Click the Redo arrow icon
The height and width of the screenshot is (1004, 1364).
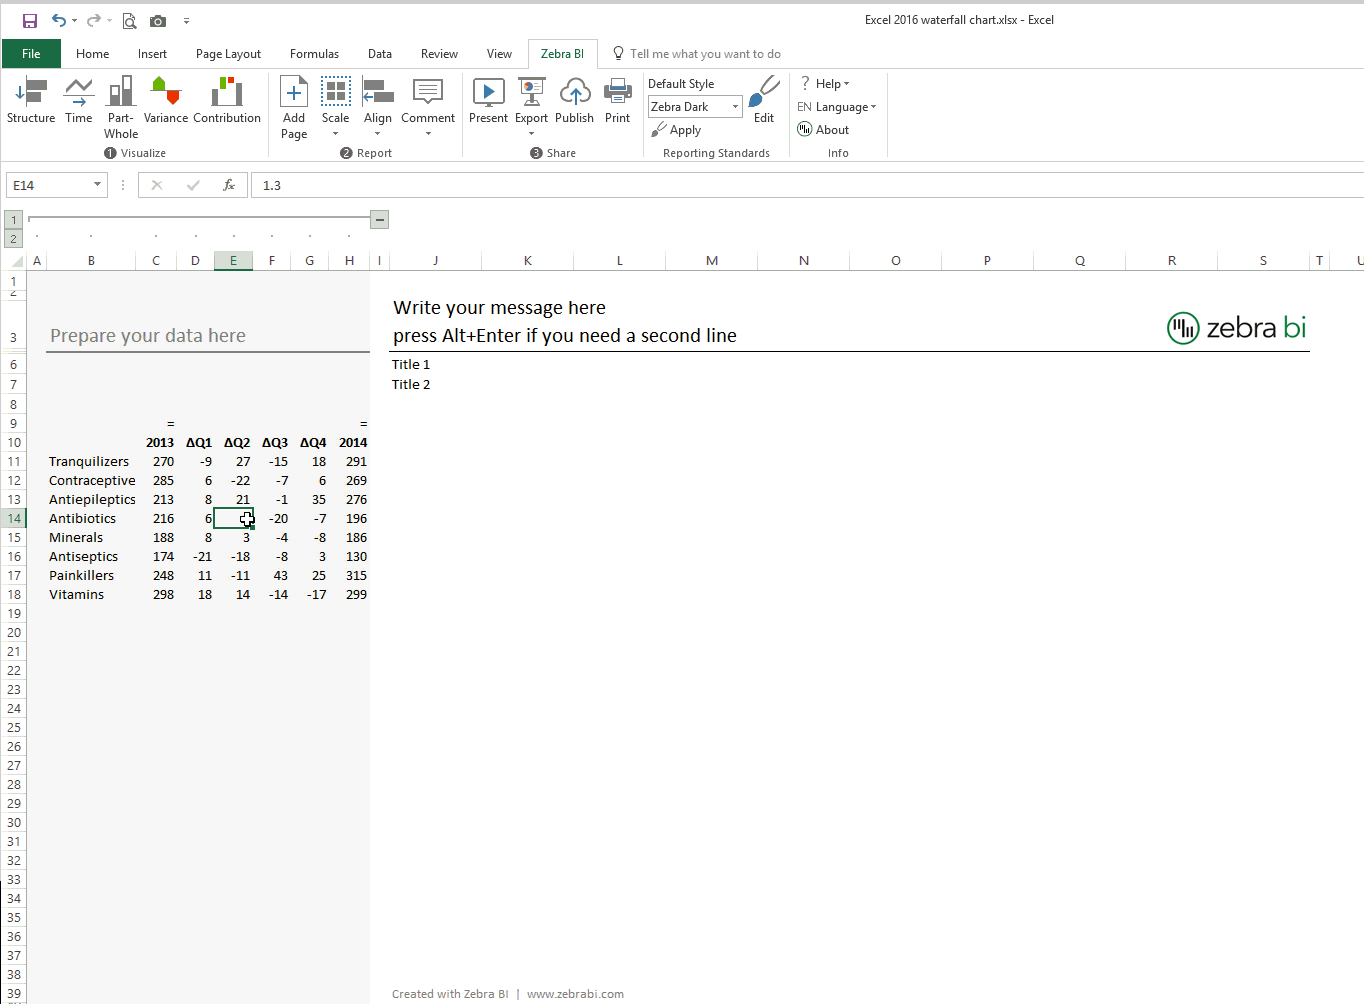click(94, 20)
